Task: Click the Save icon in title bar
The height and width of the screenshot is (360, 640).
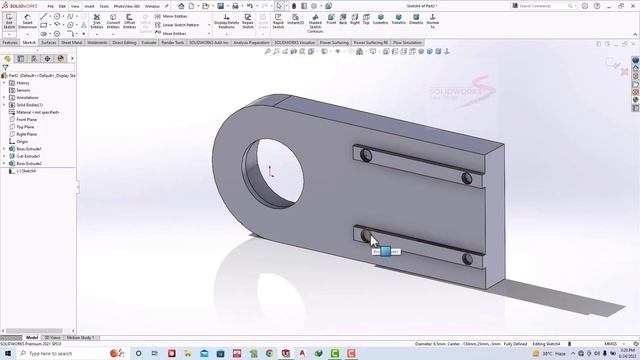Action: coord(220,6)
